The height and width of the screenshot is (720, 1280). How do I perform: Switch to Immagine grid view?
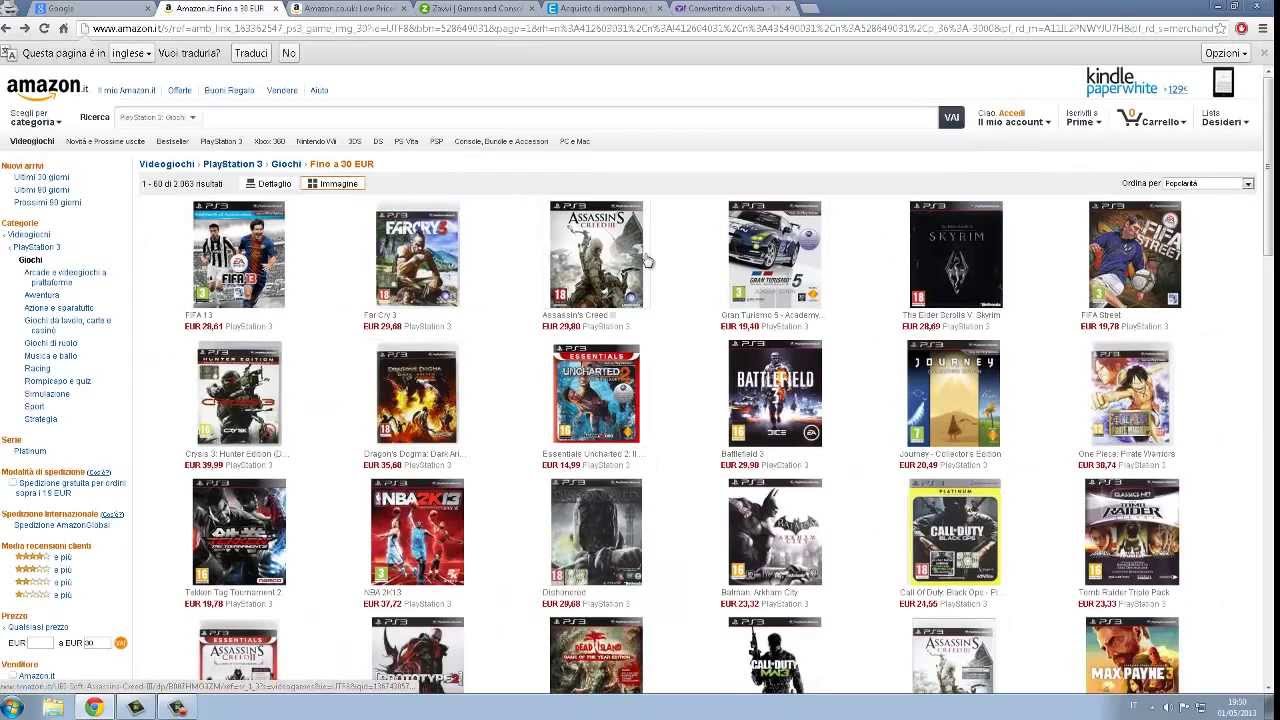pos(333,184)
